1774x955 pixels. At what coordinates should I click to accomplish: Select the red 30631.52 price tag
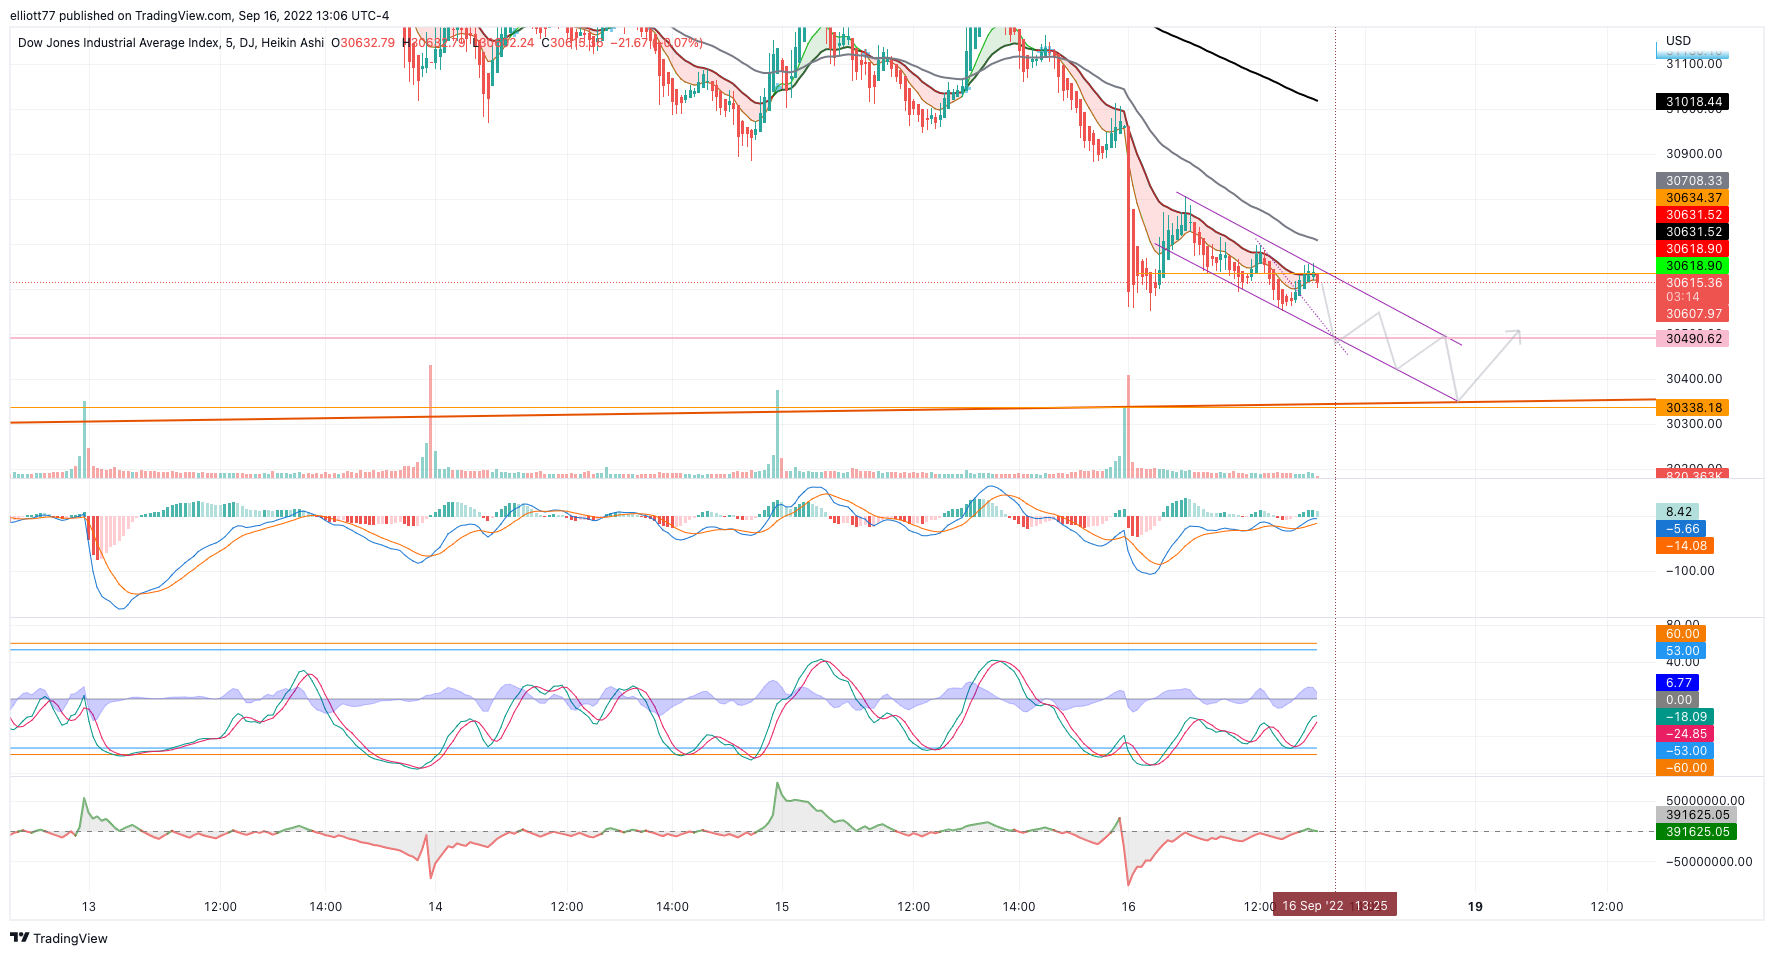tap(1692, 215)
